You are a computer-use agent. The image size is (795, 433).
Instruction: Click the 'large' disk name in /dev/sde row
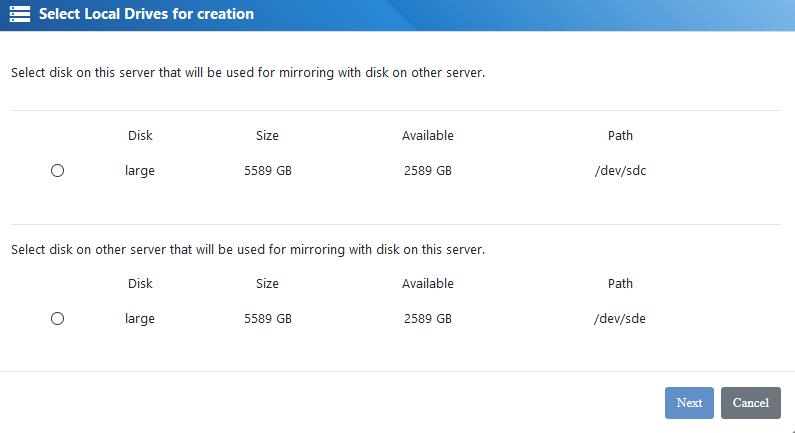click(x=140, y=319)
